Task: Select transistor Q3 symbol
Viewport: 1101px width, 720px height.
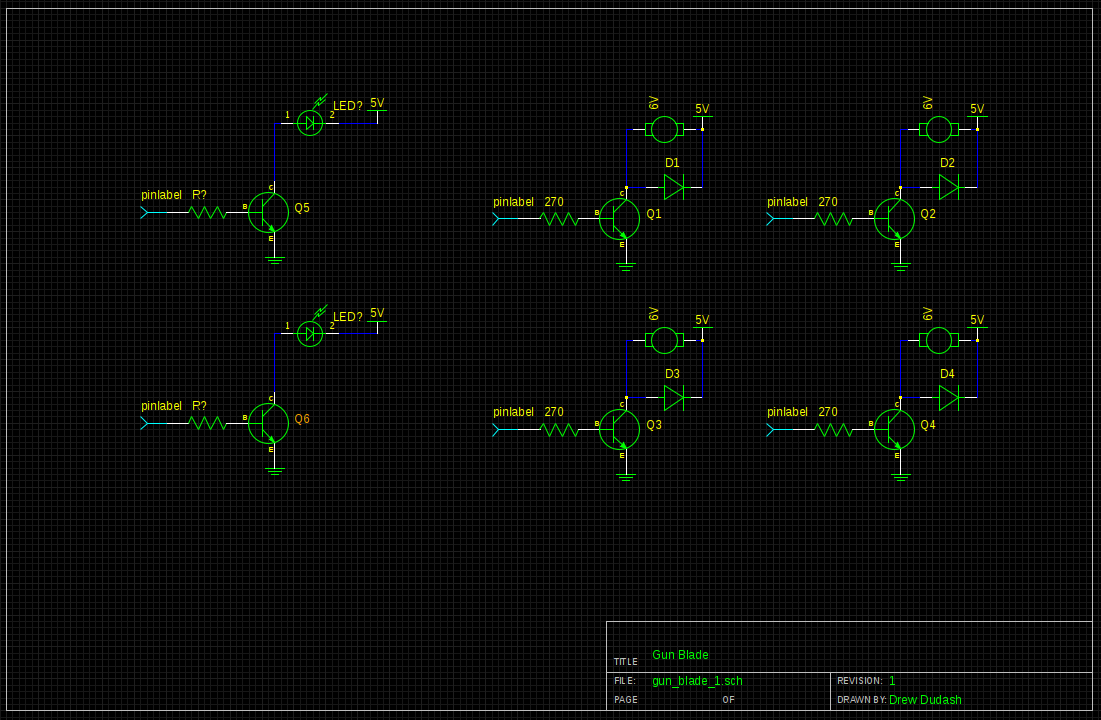Action: tap(619, 429)
